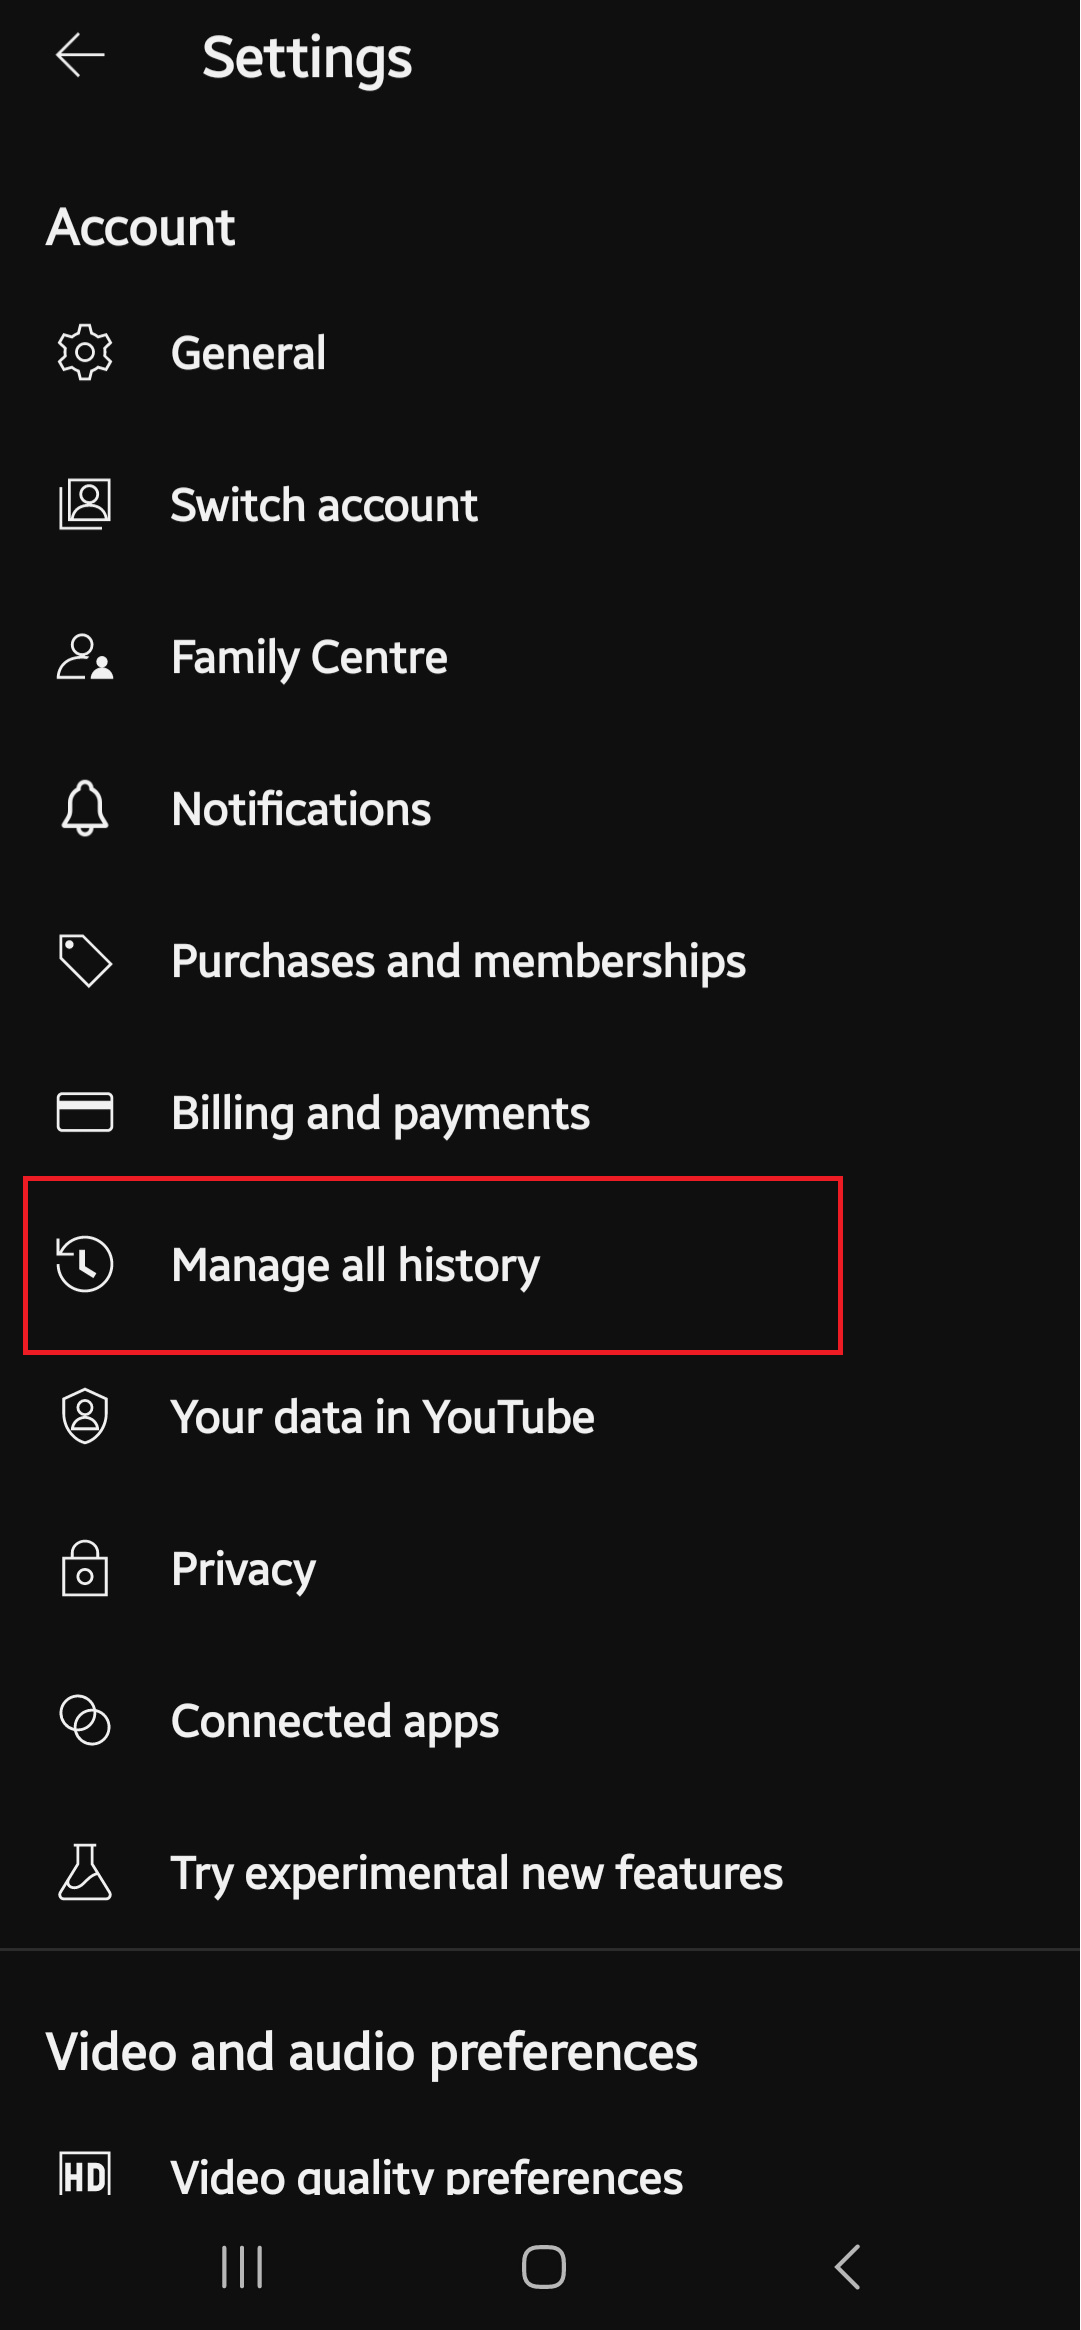Open the Privacy settings entry
This screenshot has height=2330, width=1081.
242,1568
